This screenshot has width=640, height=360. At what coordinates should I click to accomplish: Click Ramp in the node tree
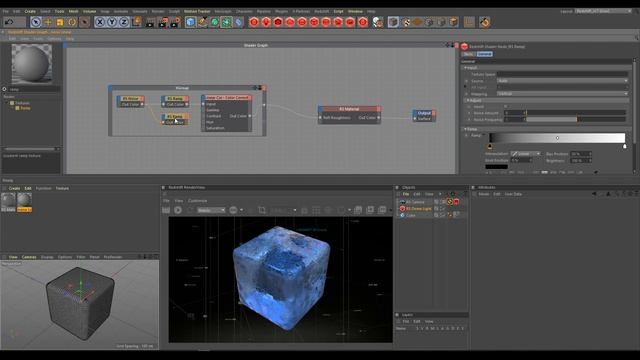pos(25,108)
